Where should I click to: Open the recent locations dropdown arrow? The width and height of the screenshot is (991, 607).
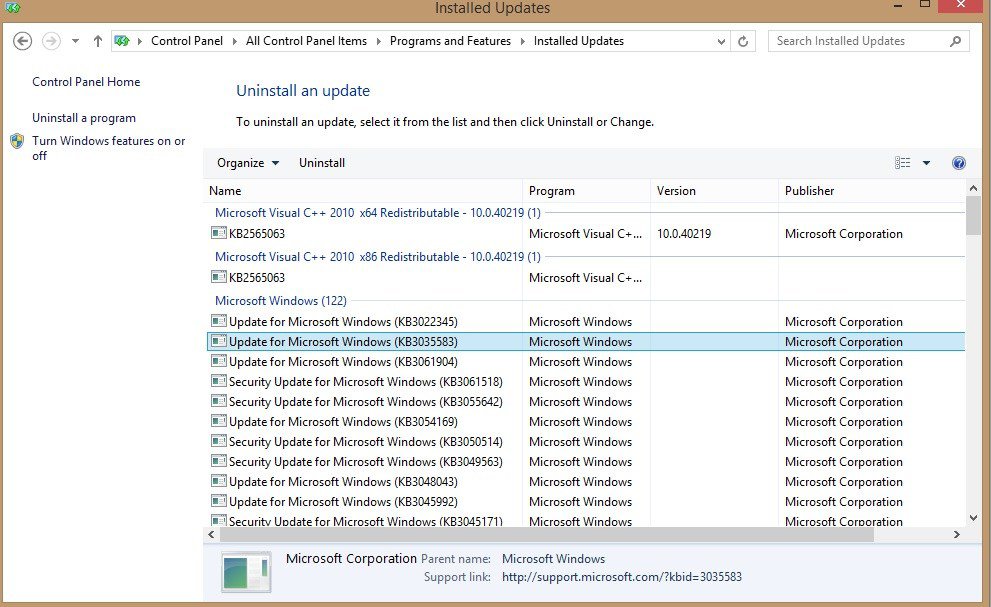tap(75, 41)
